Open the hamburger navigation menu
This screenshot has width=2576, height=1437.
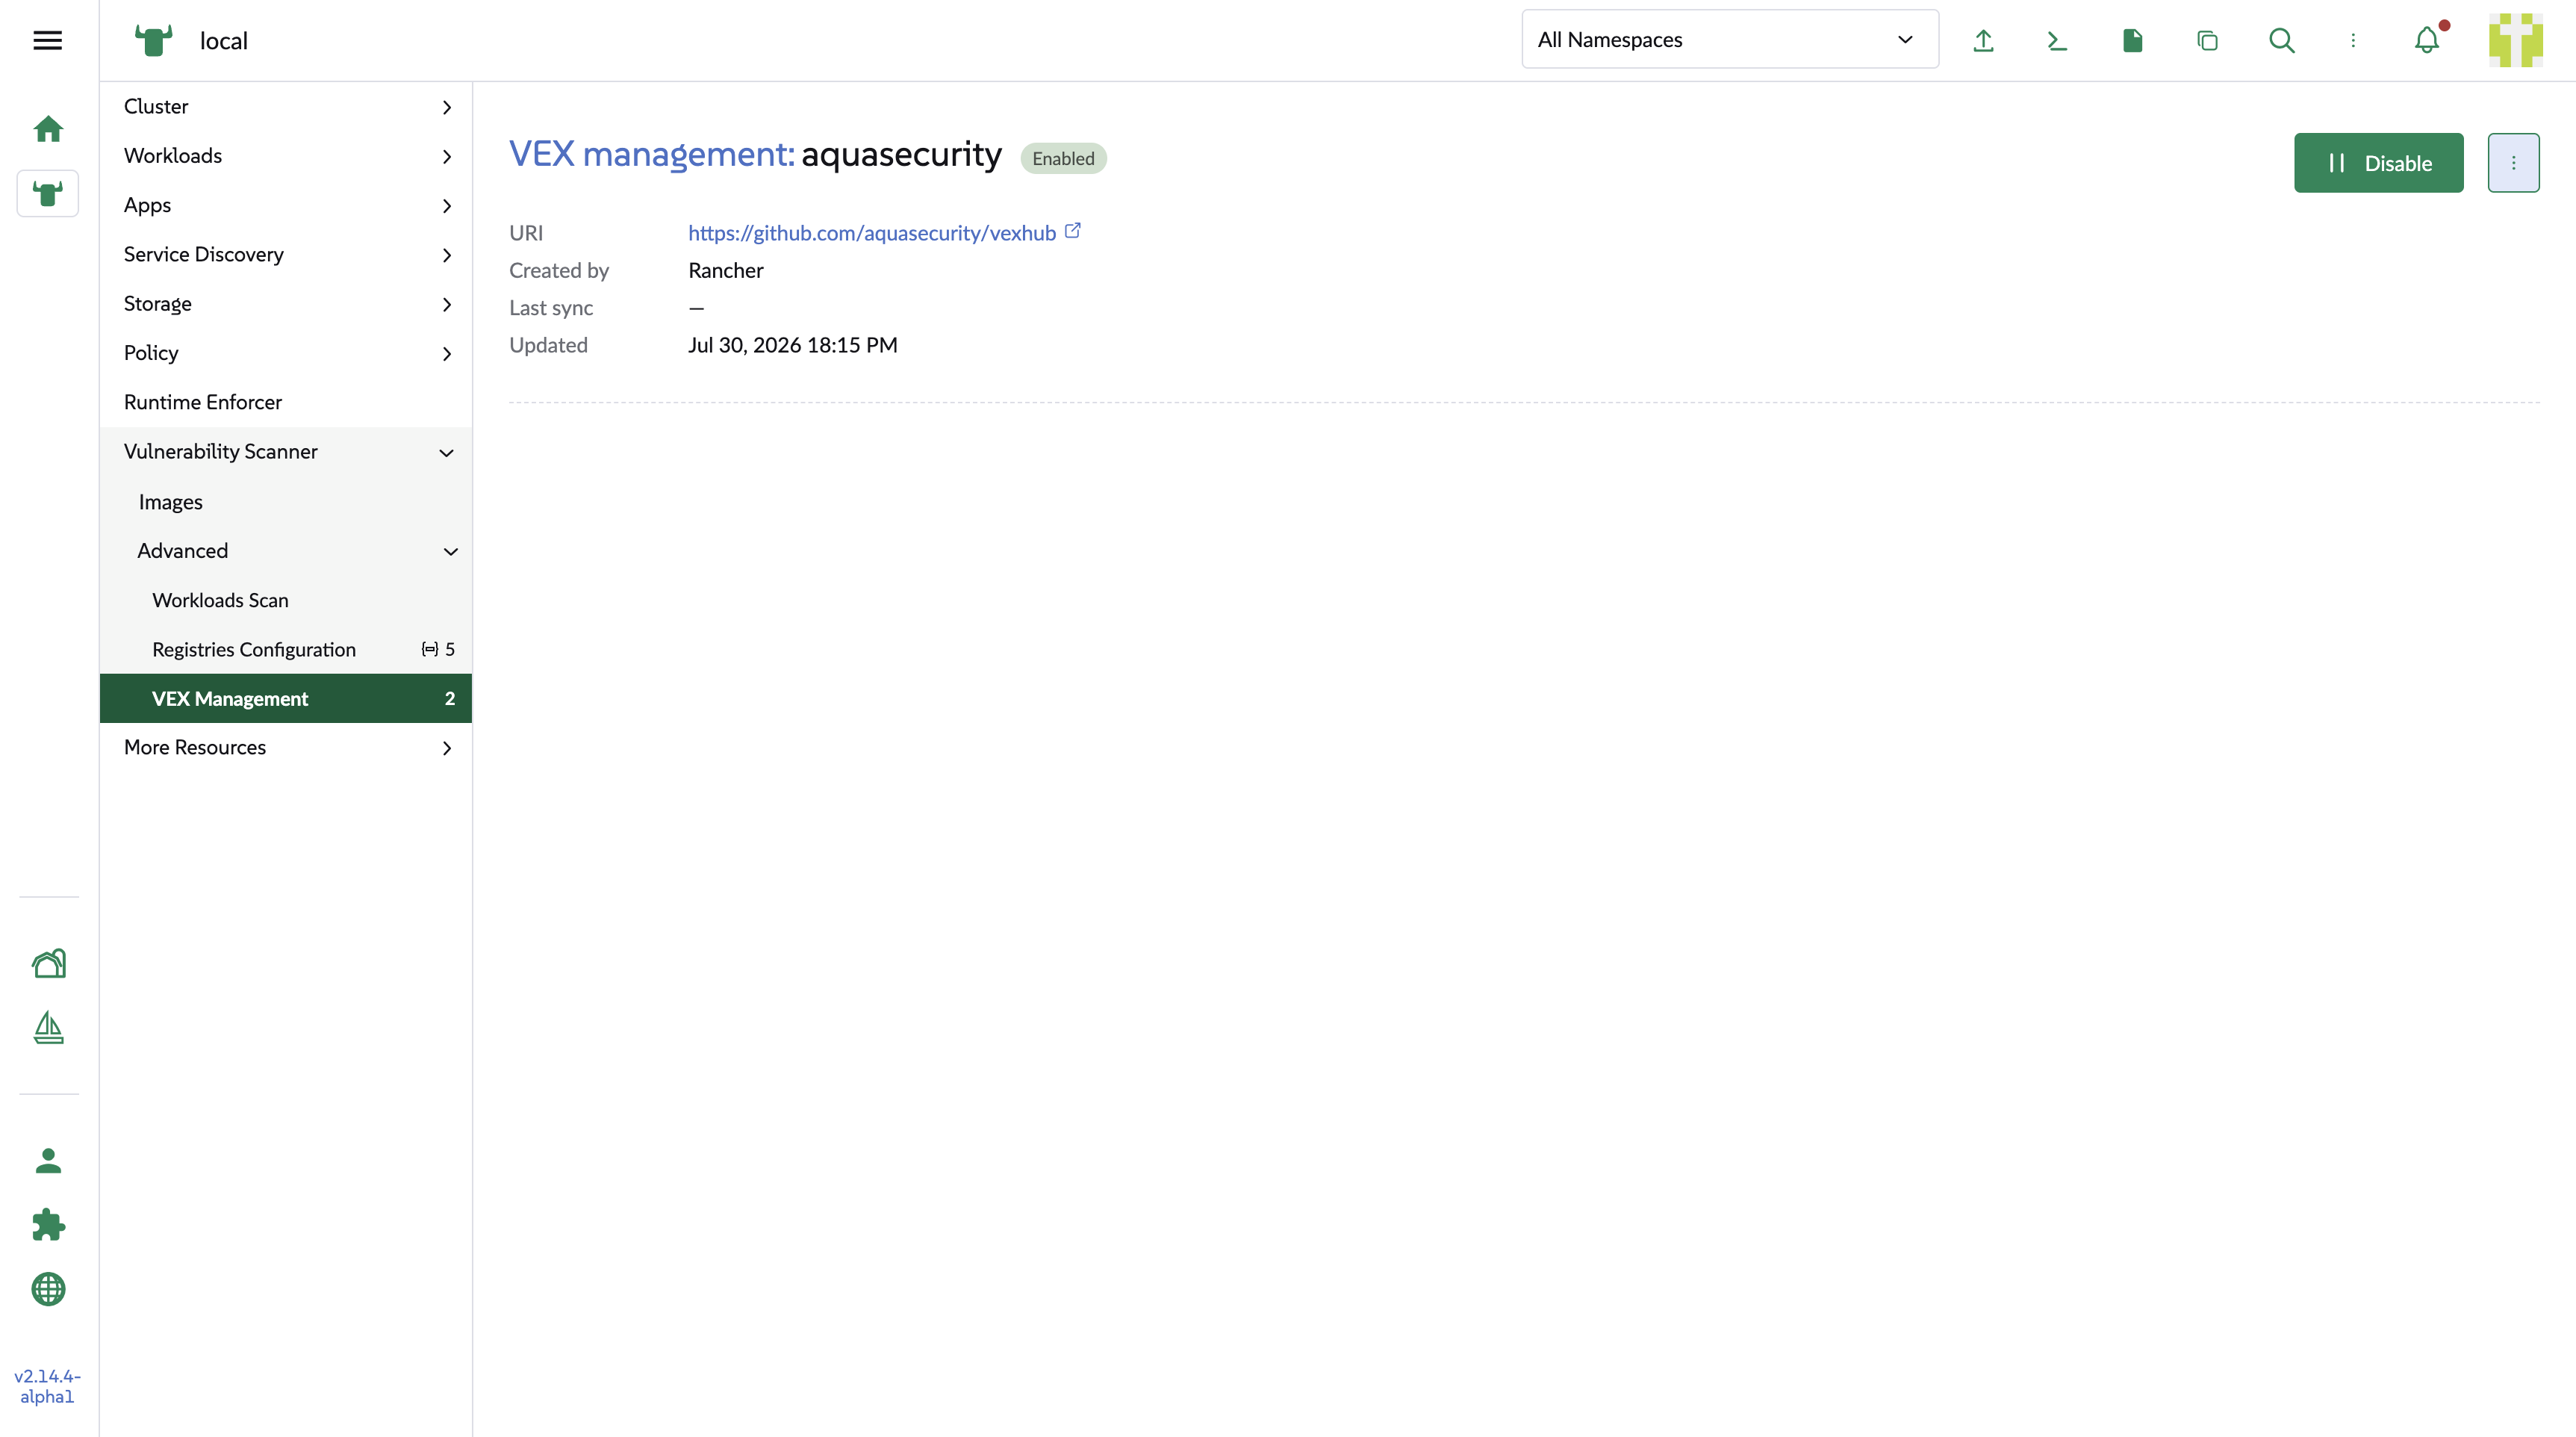click(x=48, y=40)
